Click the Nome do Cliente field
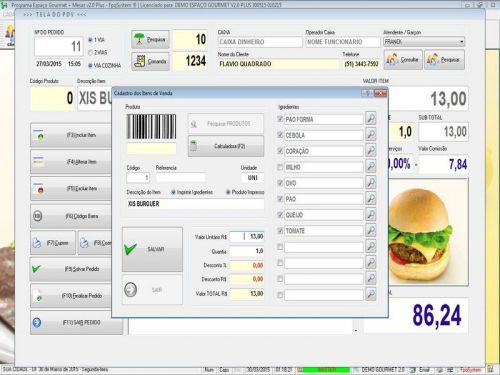500x375 pixels. click(x=278, y=64)
